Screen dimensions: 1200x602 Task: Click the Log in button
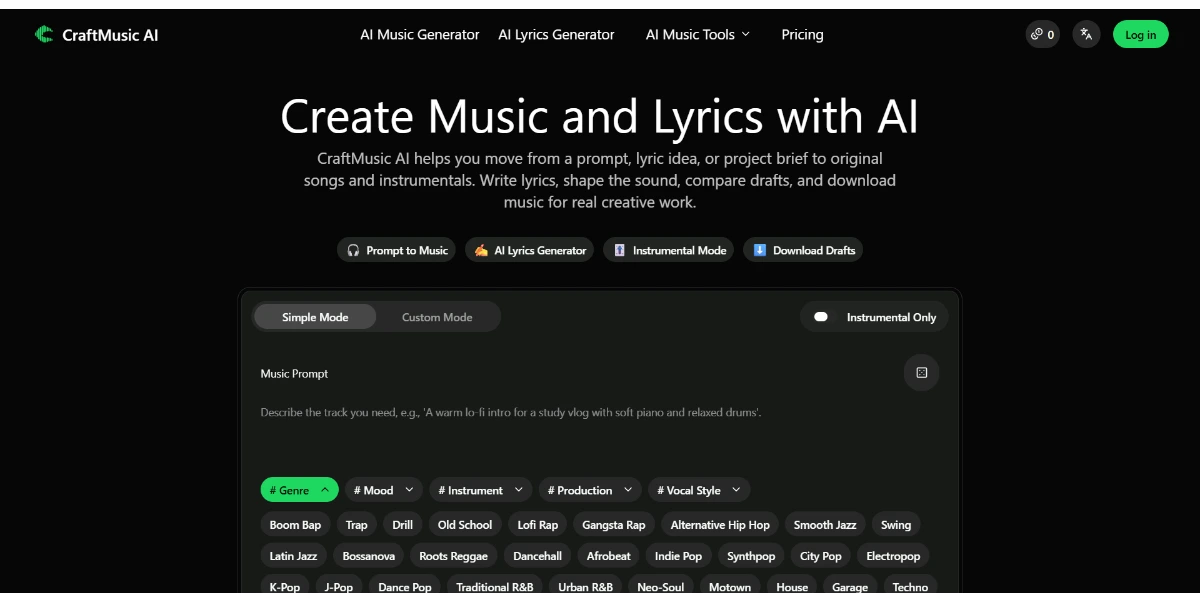coord(1140,34)
